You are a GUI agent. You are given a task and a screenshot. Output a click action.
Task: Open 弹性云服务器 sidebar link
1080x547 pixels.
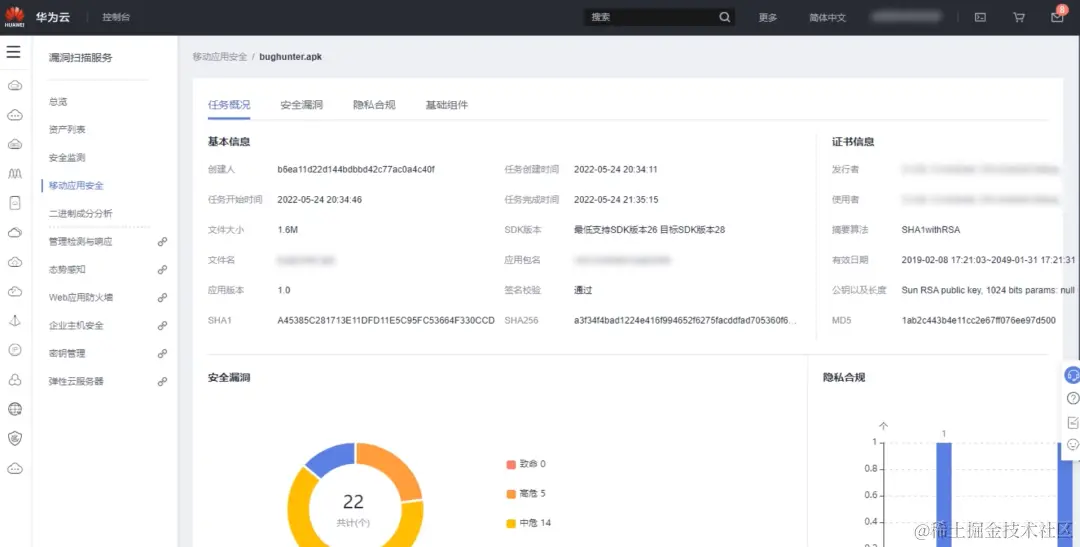pyautogui.click(x=76, y=382)
